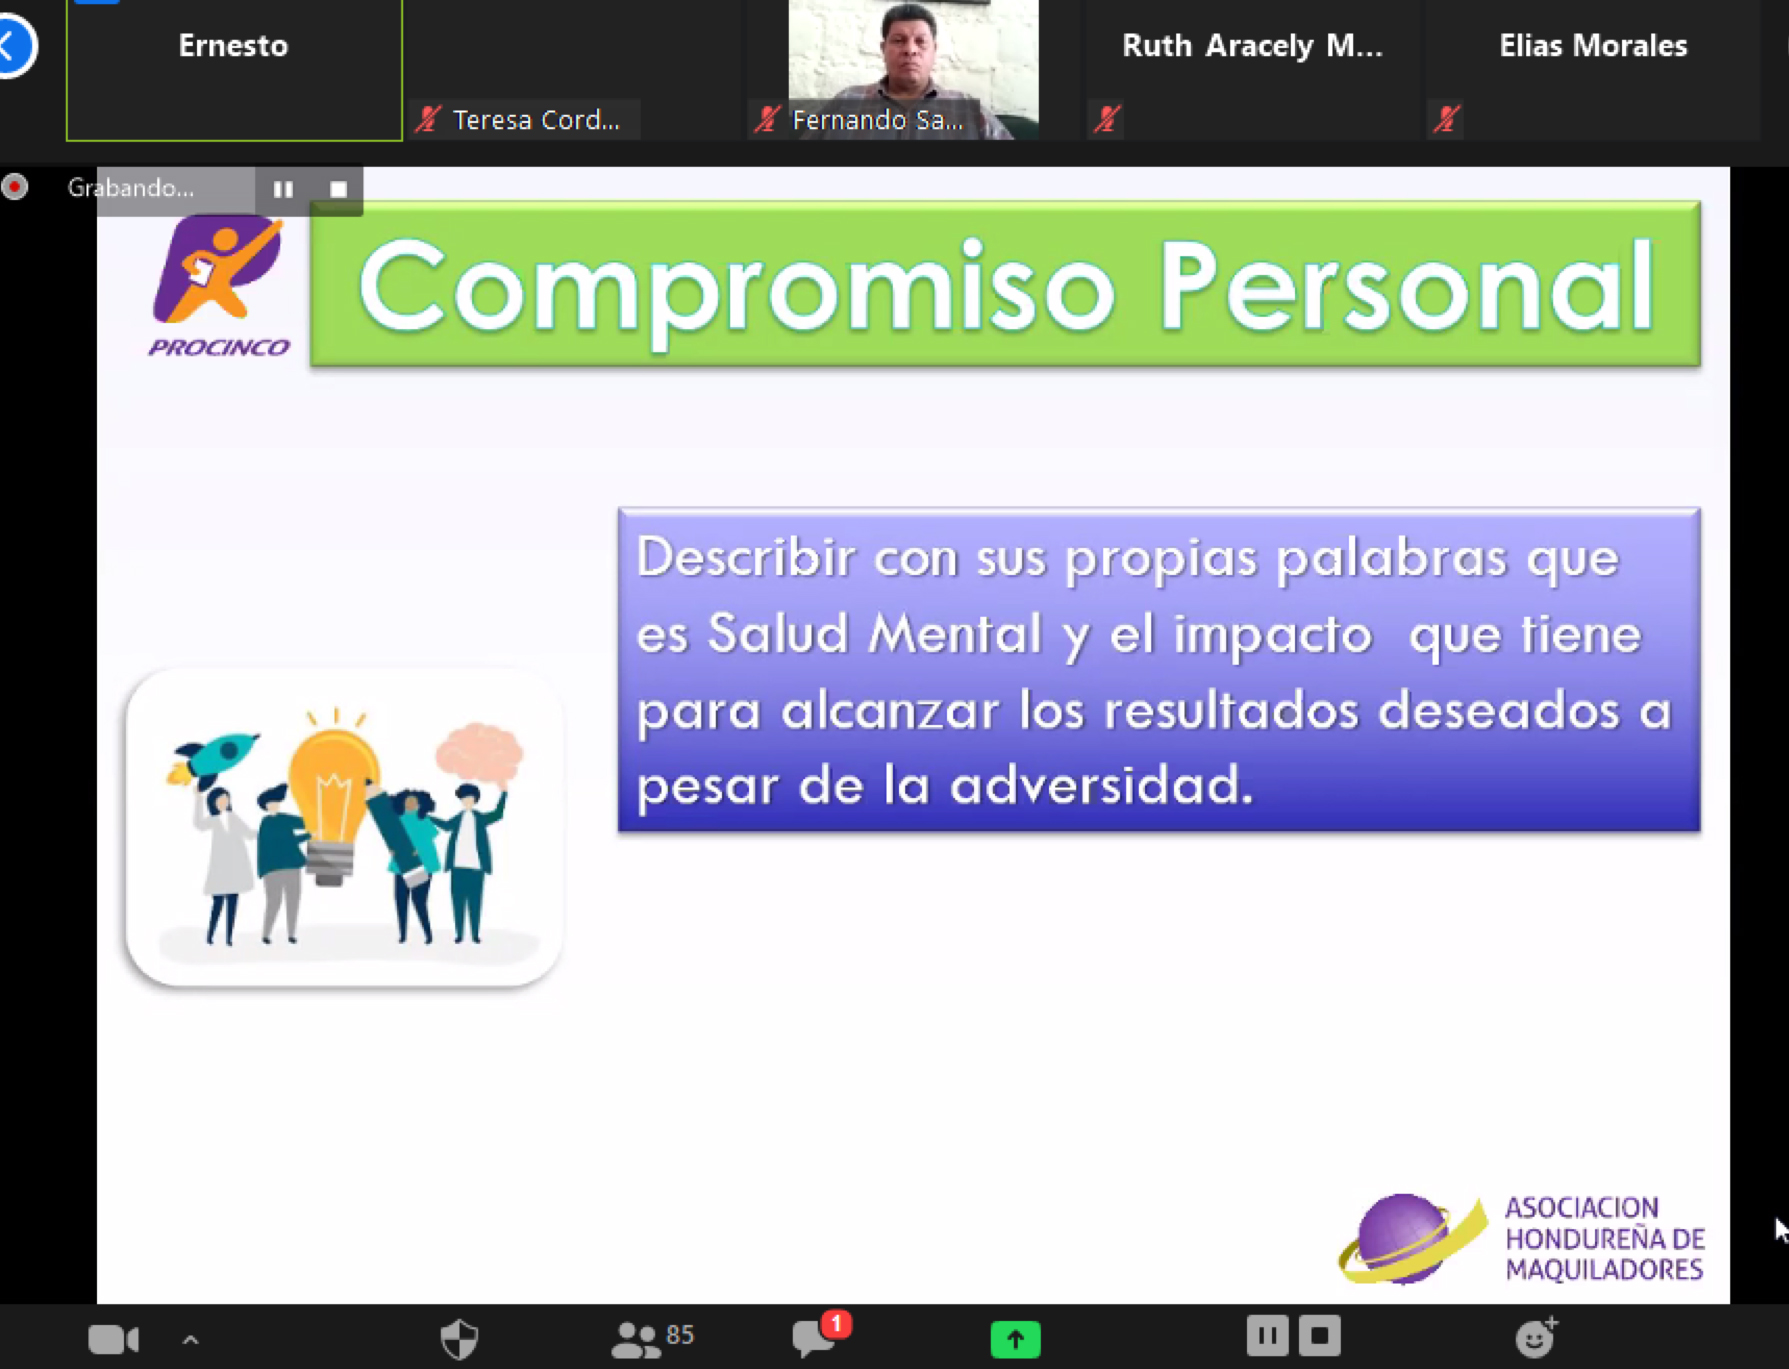Open the Reactions smiley icon
Image resolution: width=1789 pixels, height=1369 pixels.
click(x=1536, y=1337)
